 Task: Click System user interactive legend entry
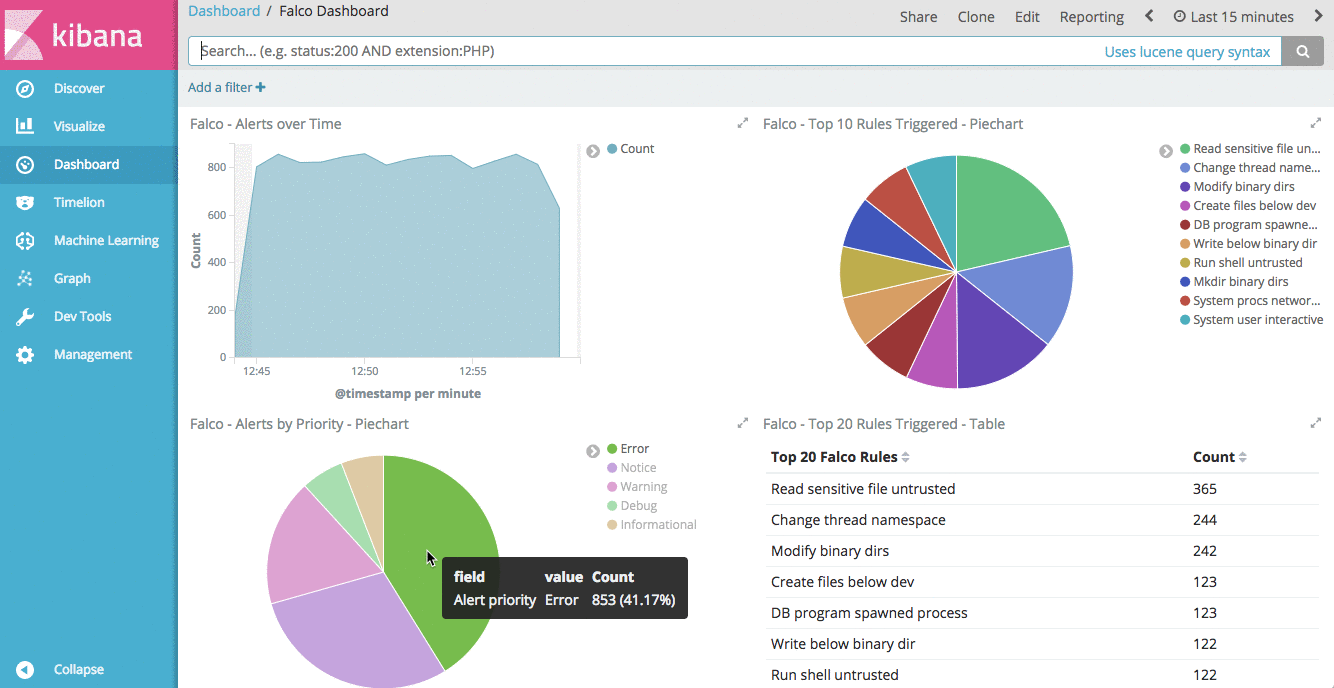click(x=1251, y=320)
